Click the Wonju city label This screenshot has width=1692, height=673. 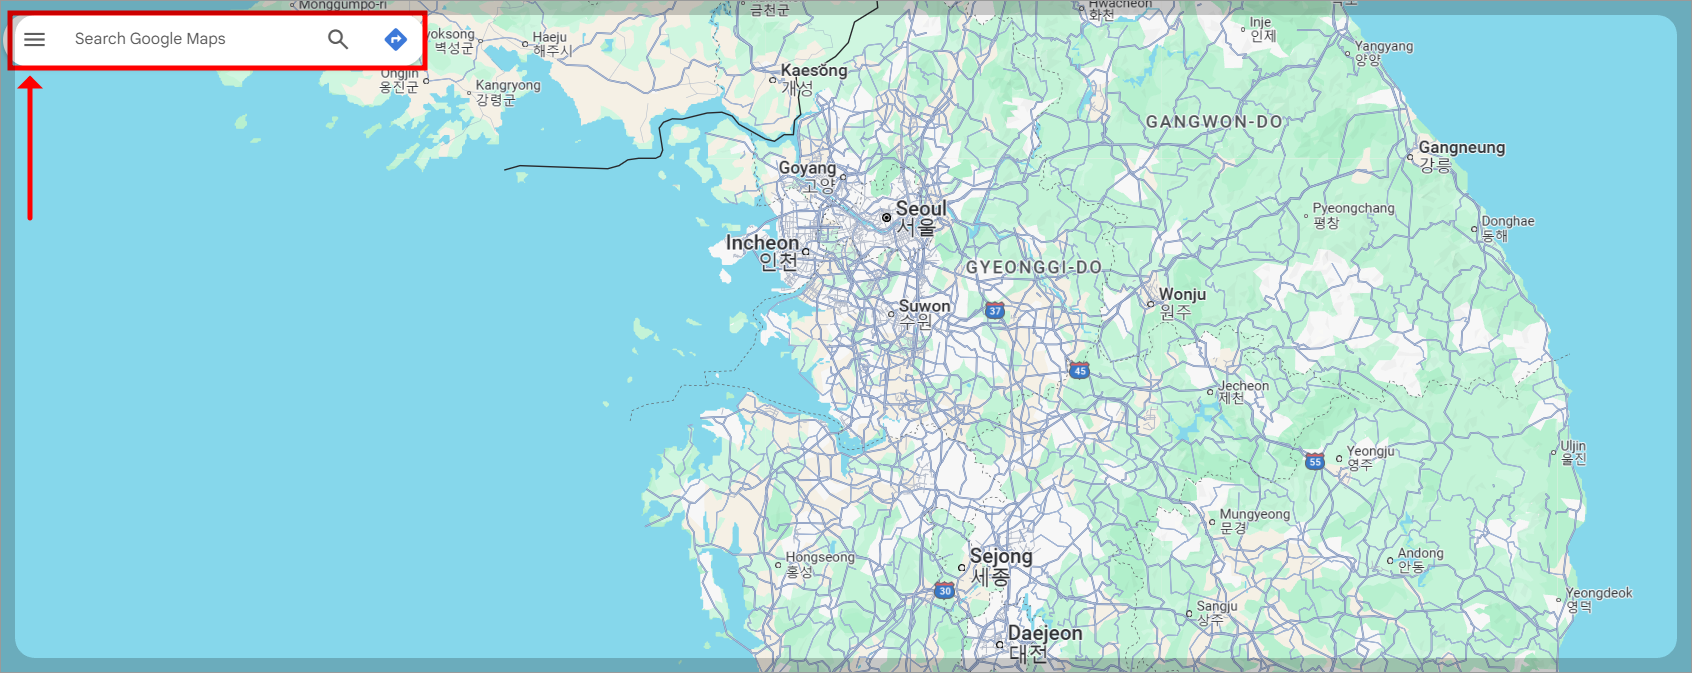(1182, 303)
